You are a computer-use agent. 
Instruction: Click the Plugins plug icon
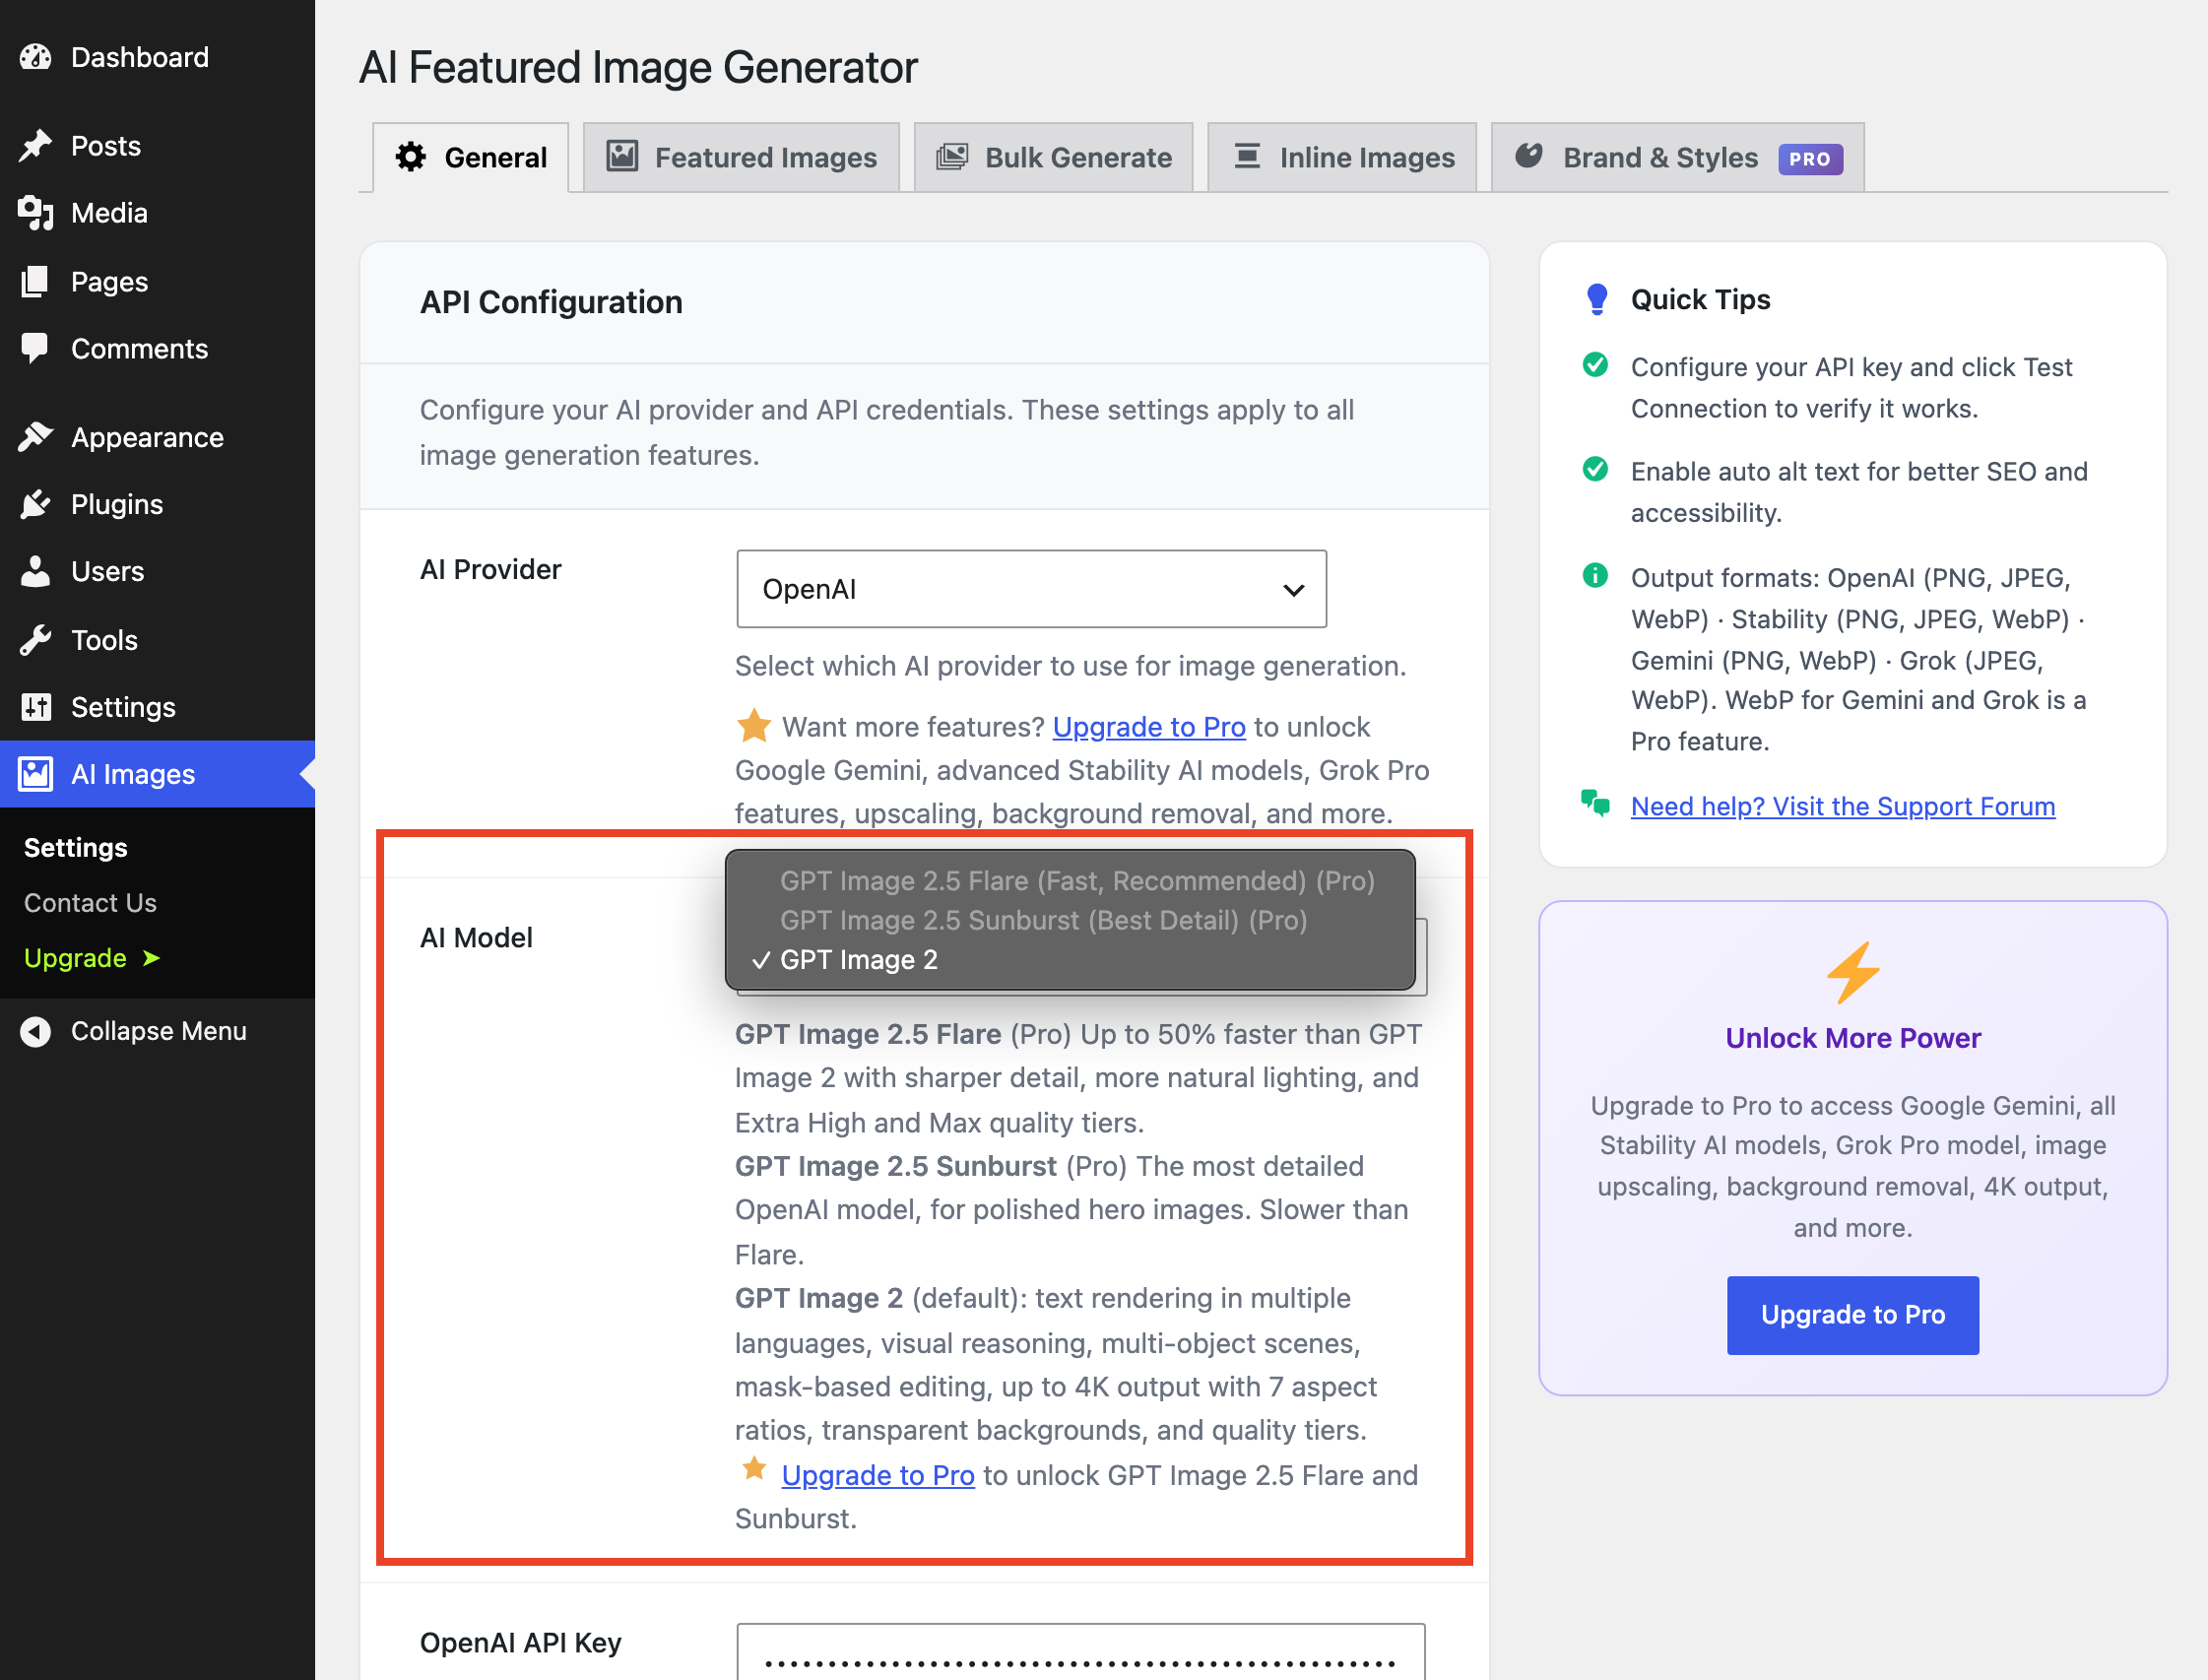pos(36,504)
